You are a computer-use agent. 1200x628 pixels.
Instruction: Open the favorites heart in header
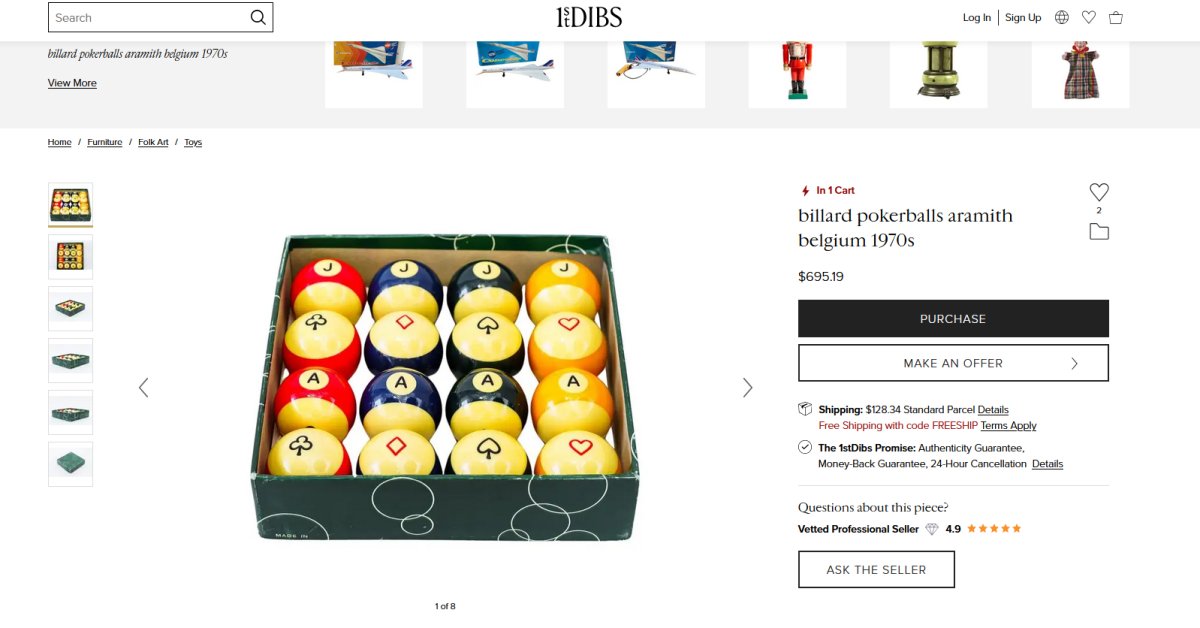[1089, 17]
